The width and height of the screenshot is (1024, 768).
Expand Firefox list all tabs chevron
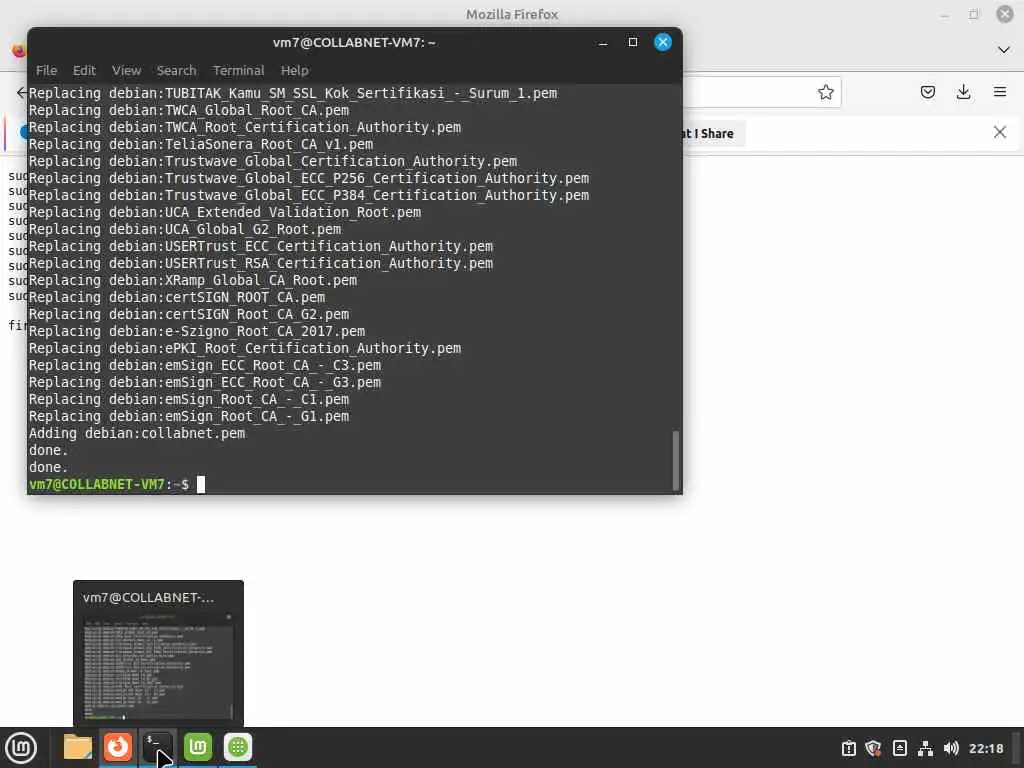tap(1004, 50)
